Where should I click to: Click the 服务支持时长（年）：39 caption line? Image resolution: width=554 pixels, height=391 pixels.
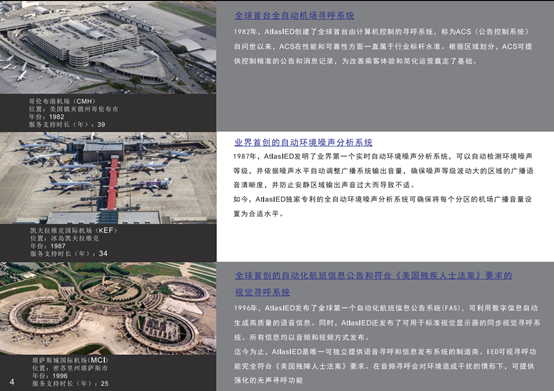(x=67, y=124)
